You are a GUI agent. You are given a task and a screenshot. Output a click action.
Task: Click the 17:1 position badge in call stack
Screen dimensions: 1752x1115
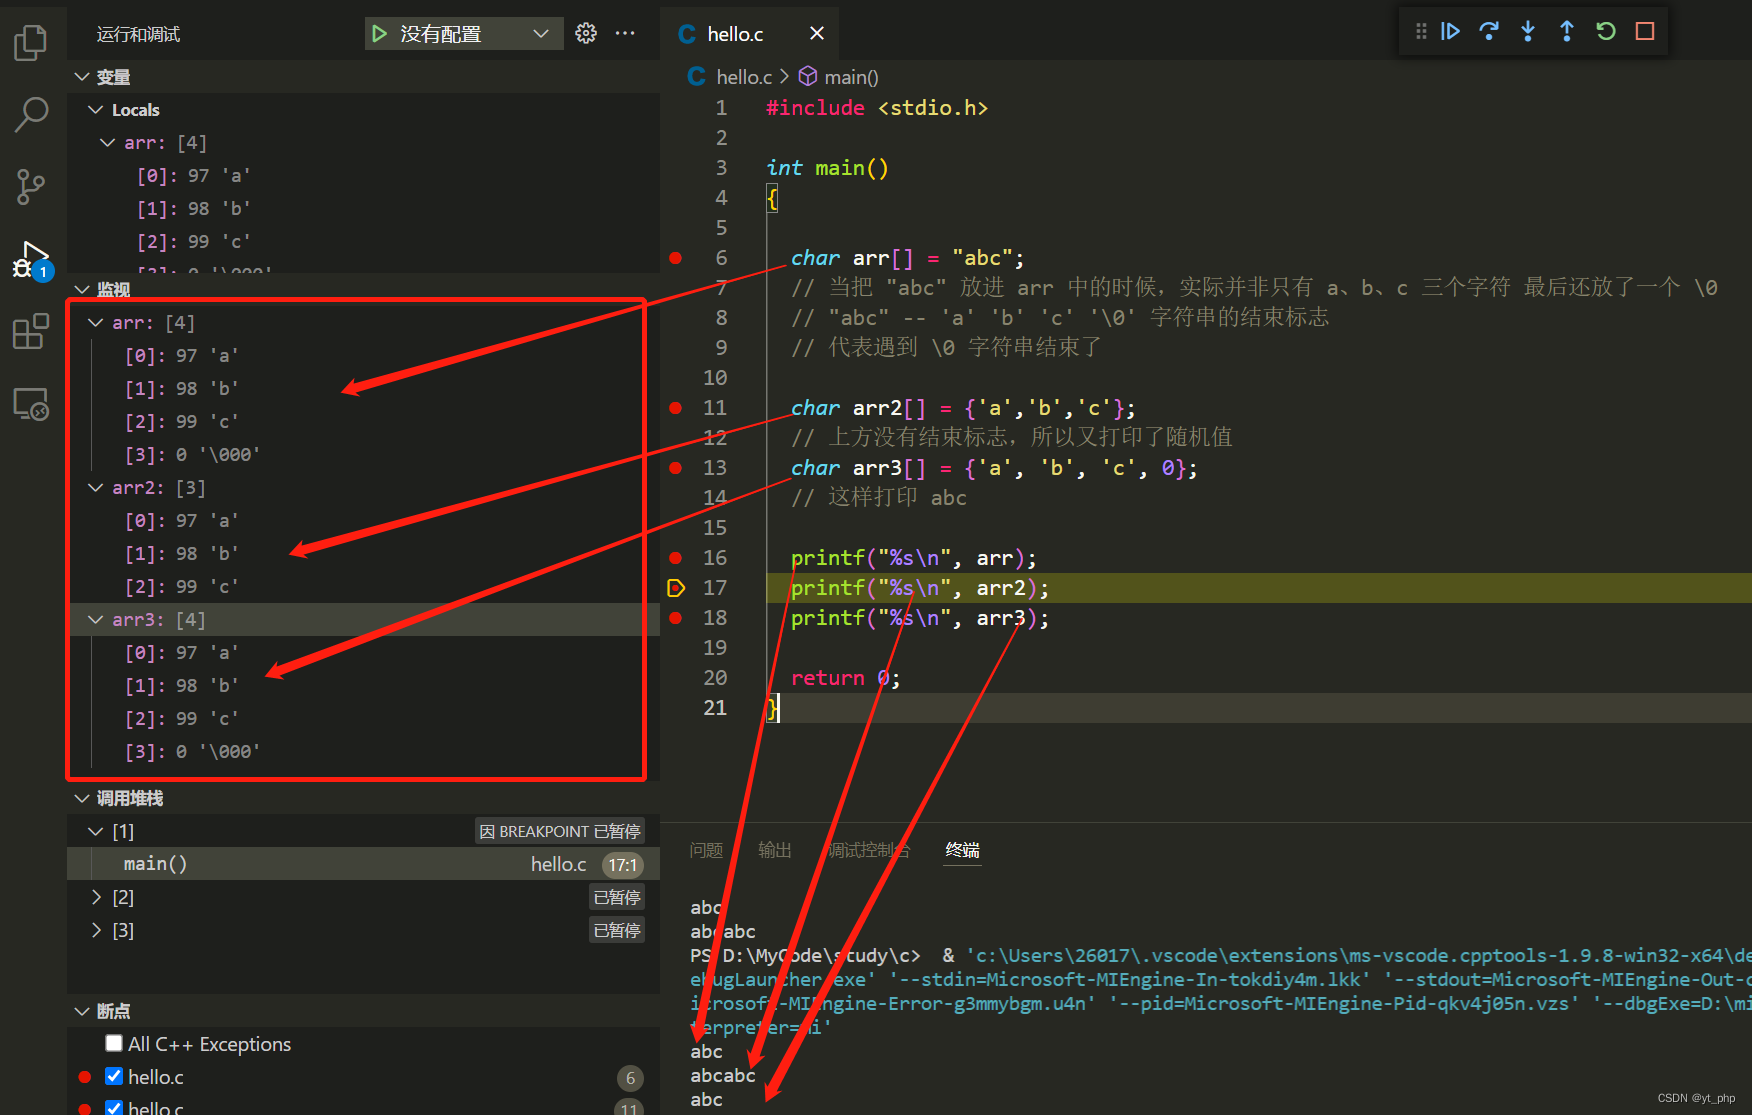click(623, 864)
